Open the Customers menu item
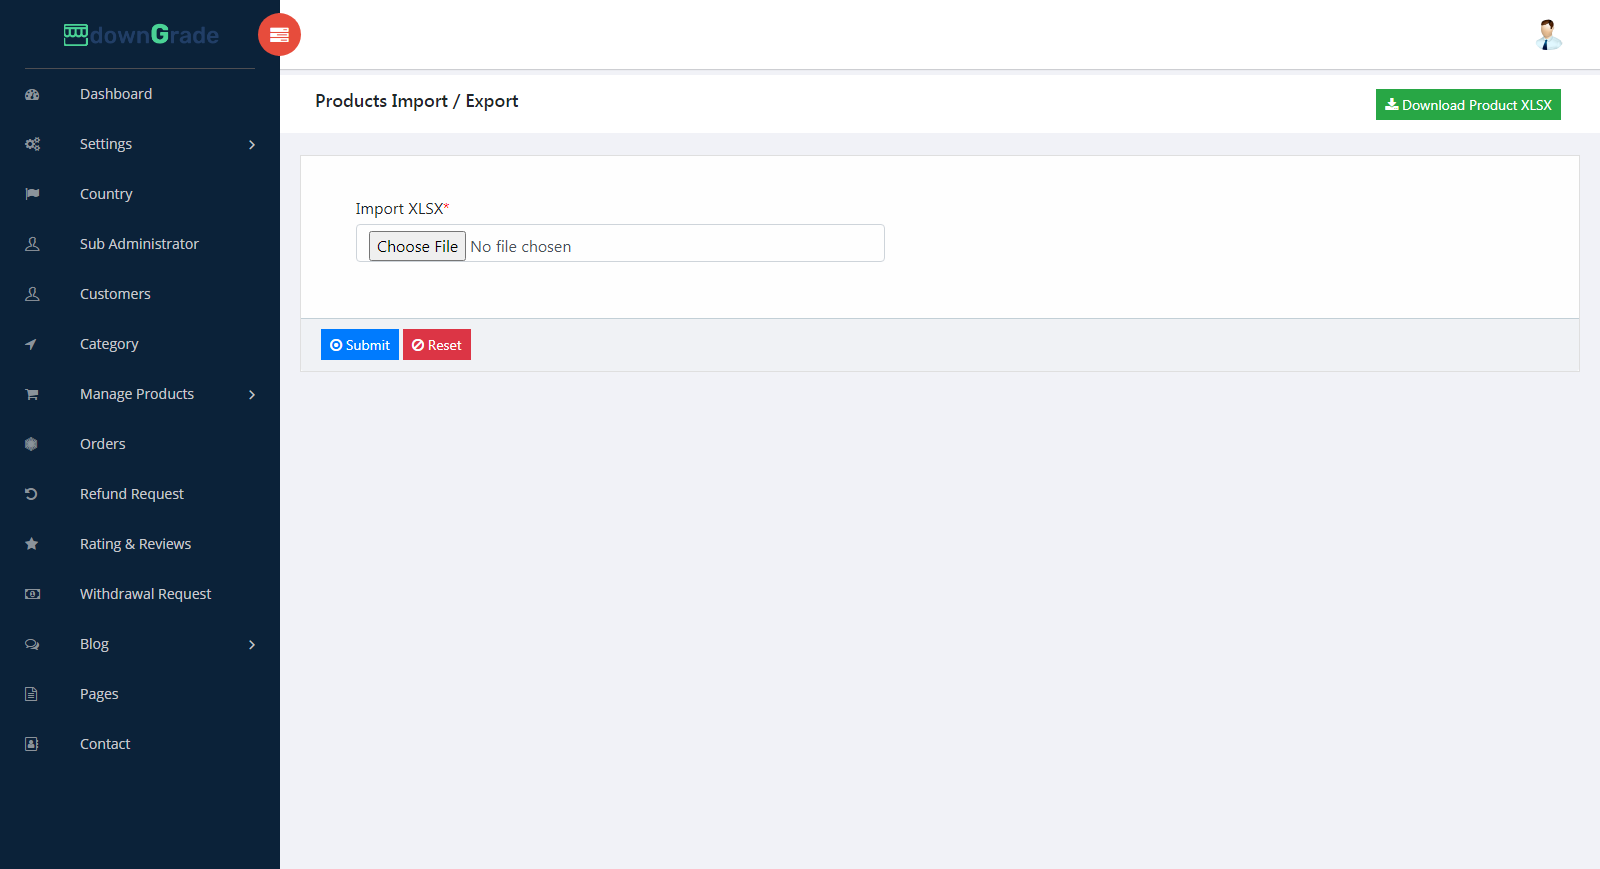 [x=115, y=294]
